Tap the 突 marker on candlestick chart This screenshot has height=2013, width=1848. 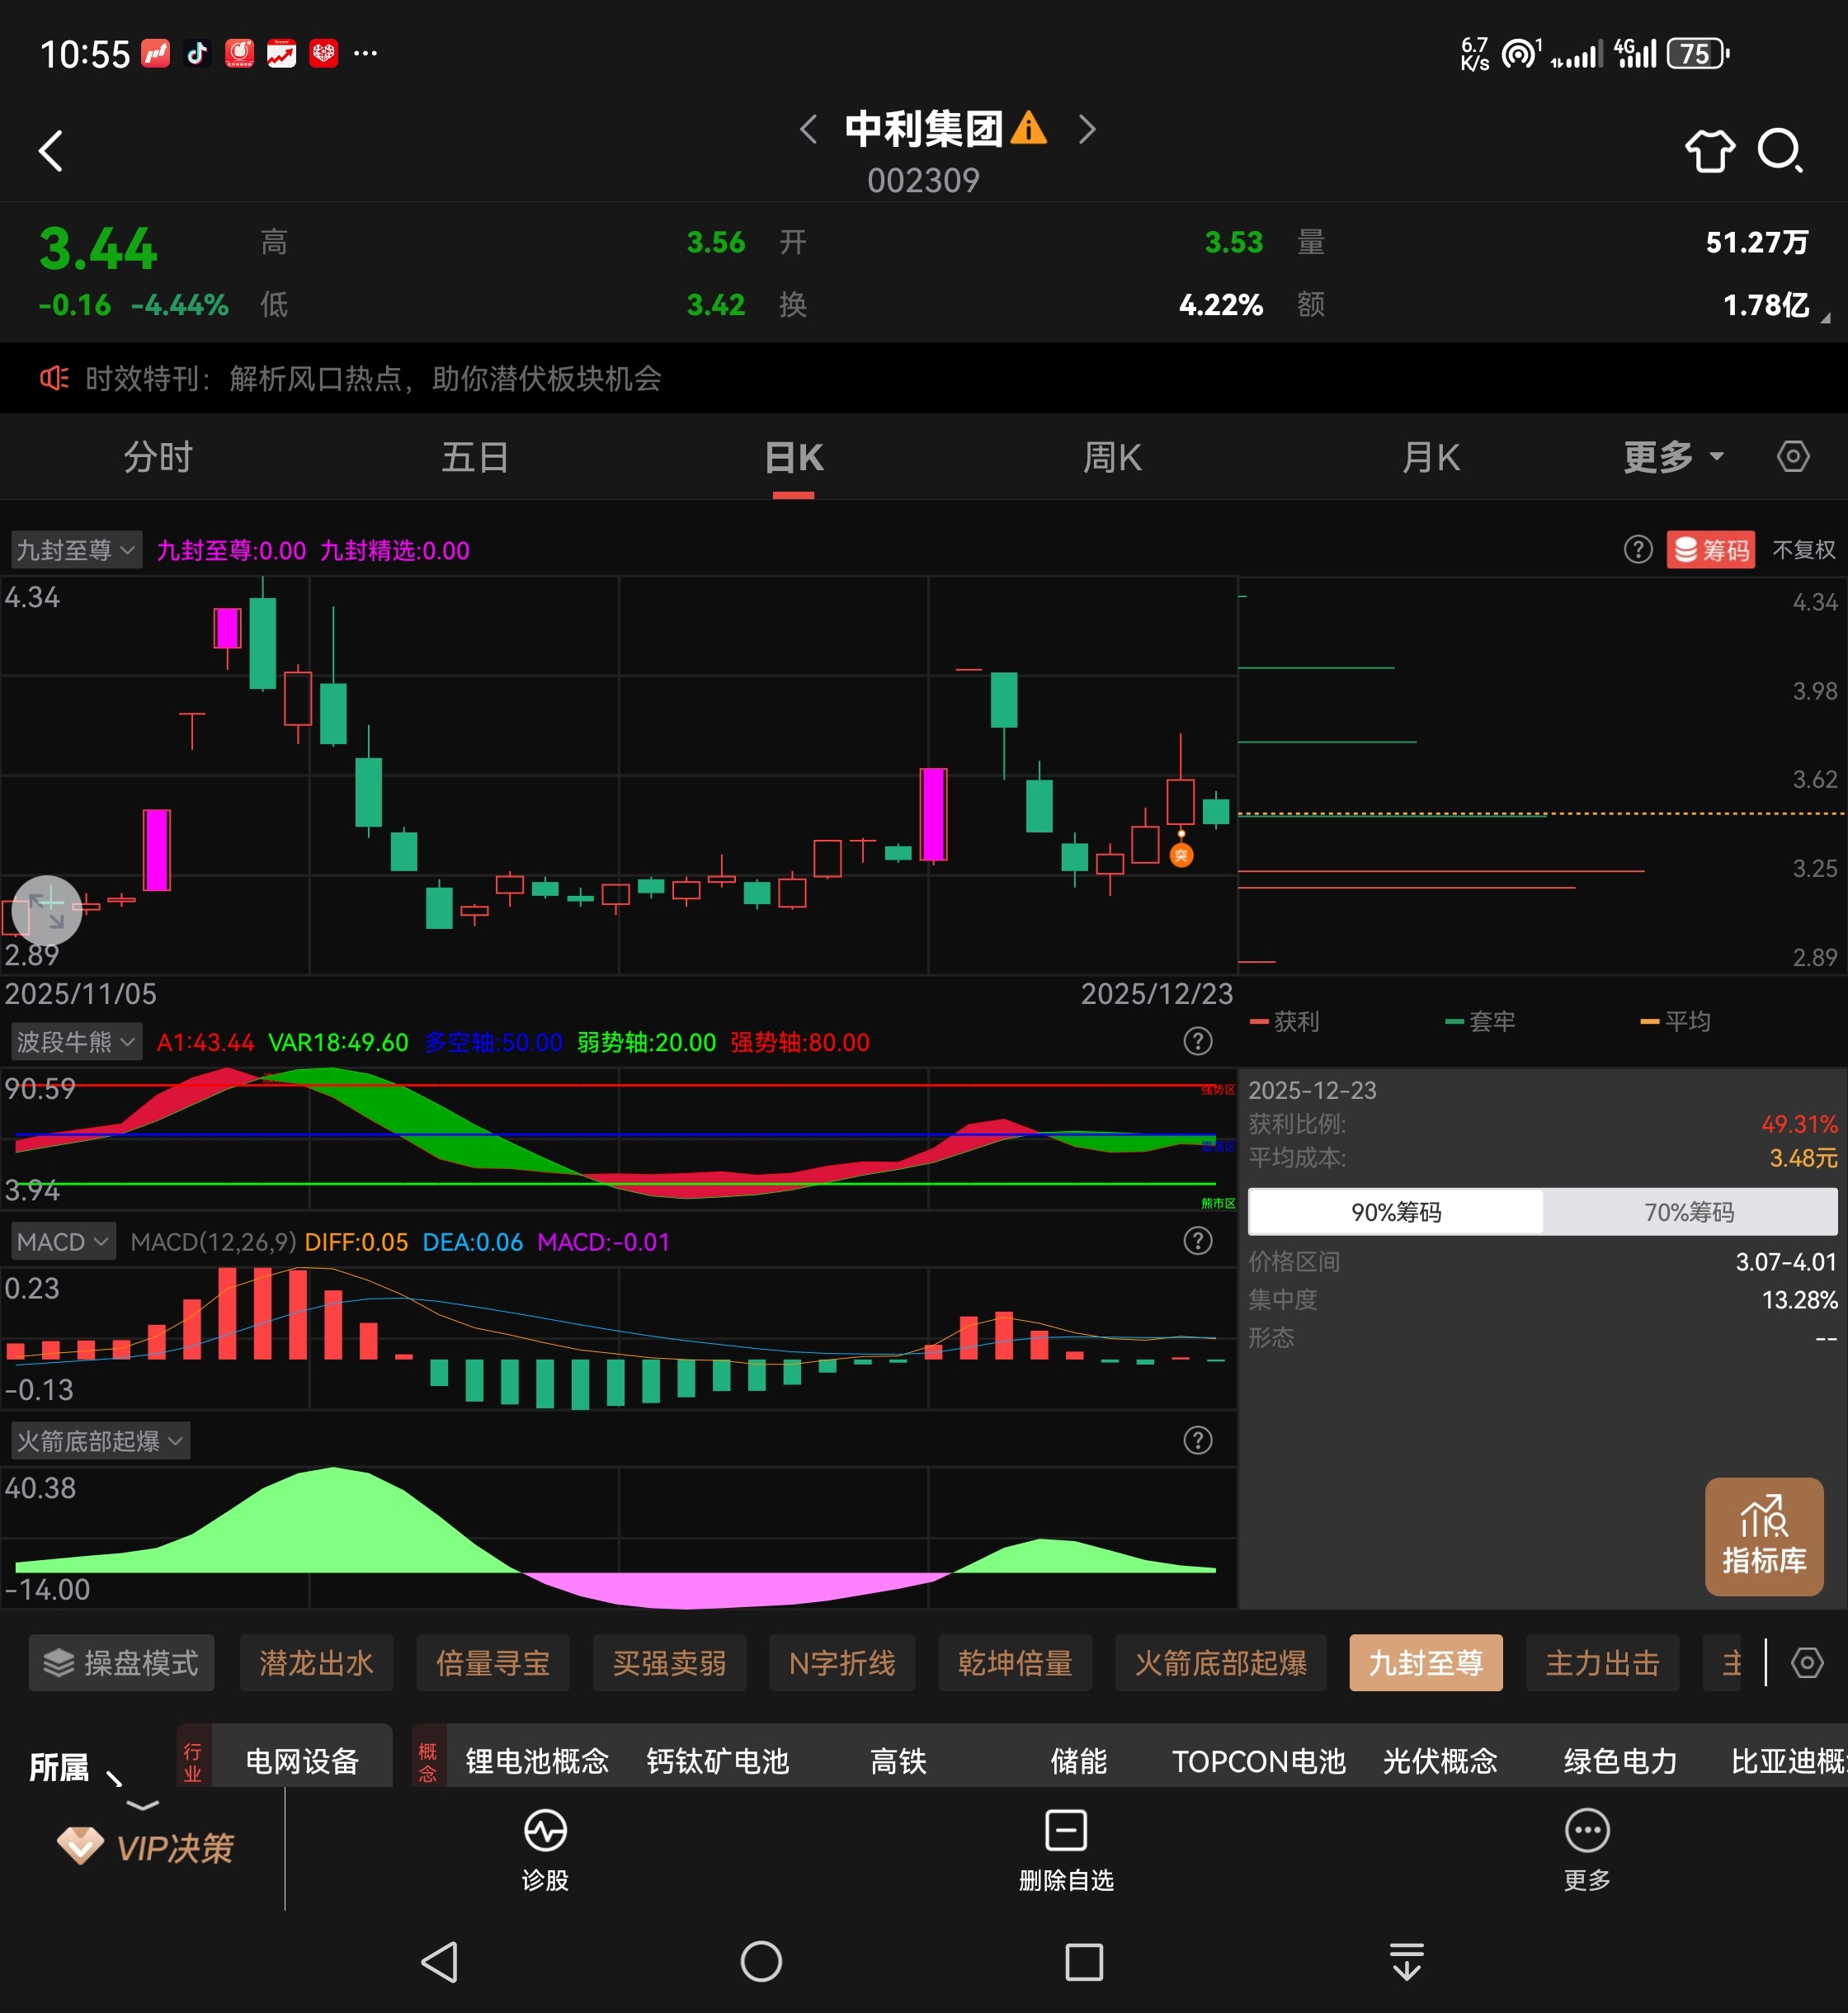pyautogui.click(x=1181, y=855)
